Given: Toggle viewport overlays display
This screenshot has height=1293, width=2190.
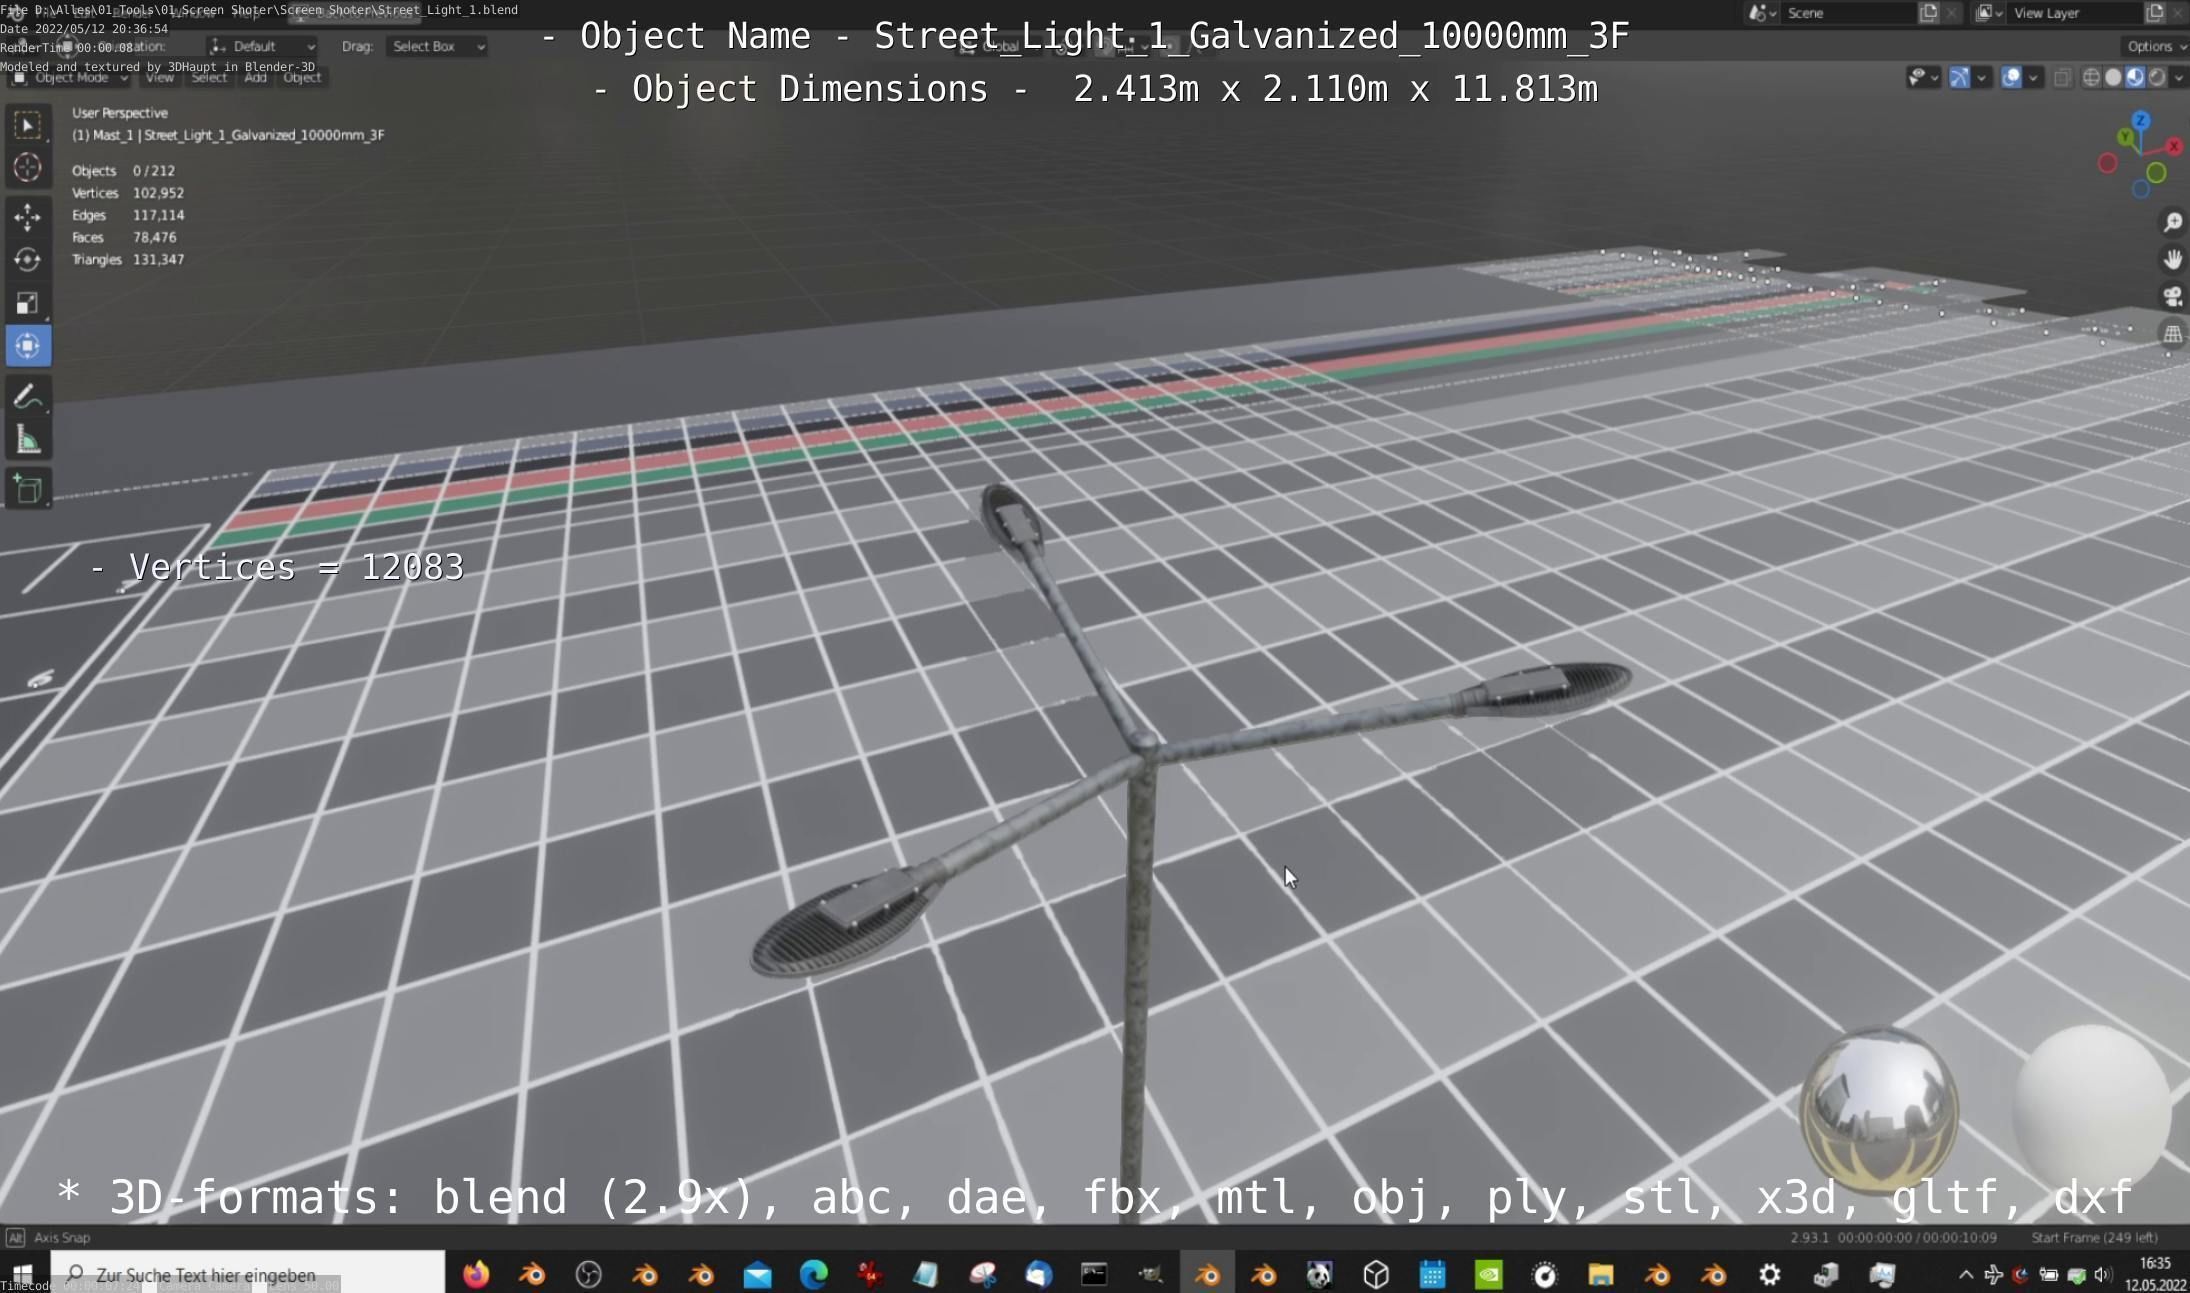Looking at the screenshot, I should [2011, 77].
